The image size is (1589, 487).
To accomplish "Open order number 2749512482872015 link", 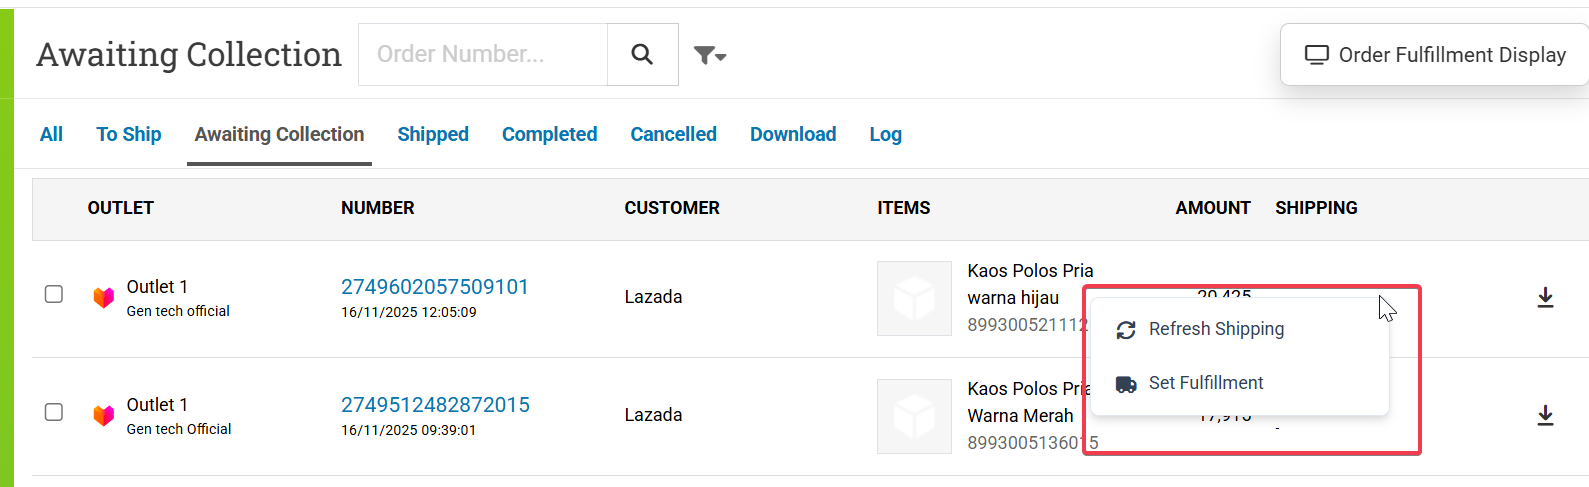I will [435, 405].
